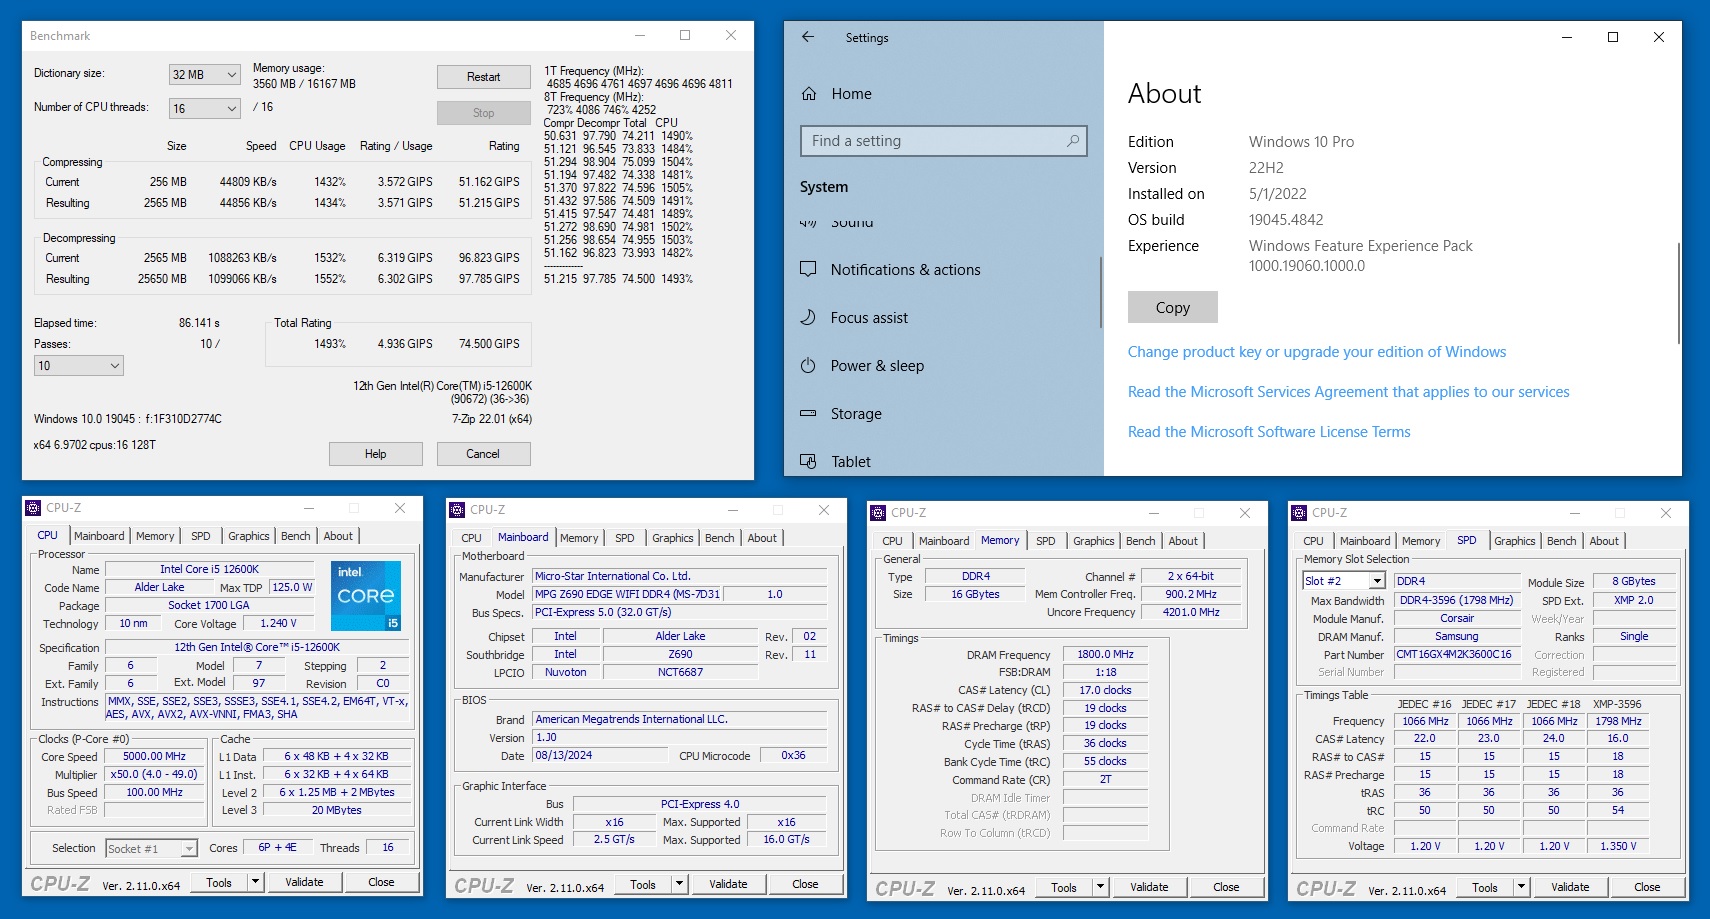Select SPD tab in CPU-Z Memory window
Viewport: 1710px width, 919px height.
[1045, 541]
